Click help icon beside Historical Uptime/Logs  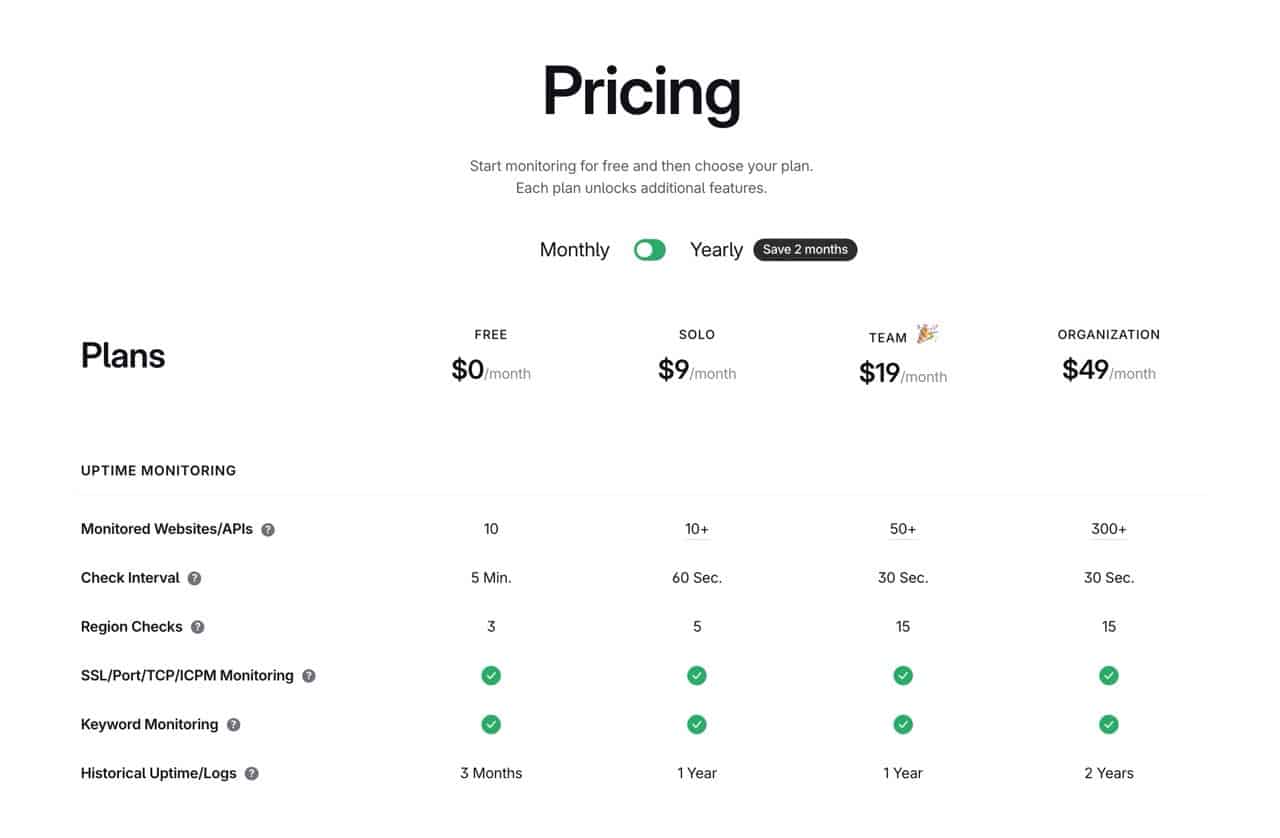point(252,773)
